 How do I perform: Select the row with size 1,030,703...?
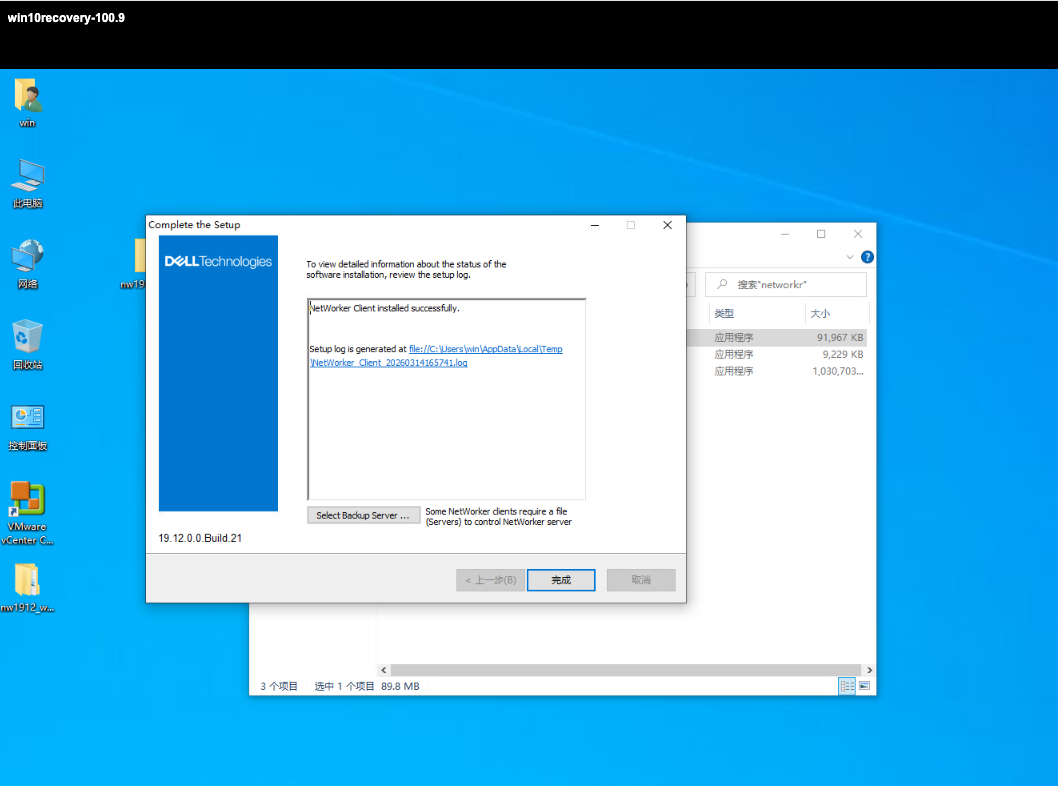coord(776,371)
